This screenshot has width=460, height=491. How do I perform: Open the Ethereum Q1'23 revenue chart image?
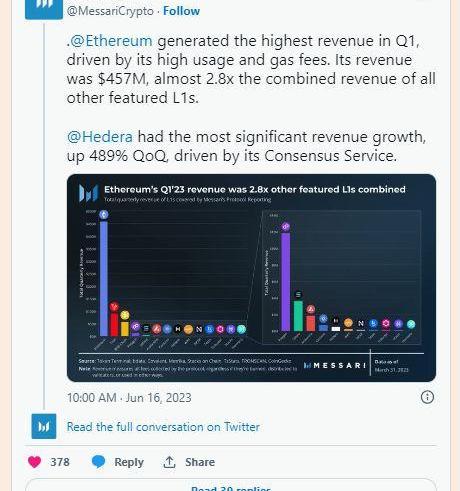pos(251,278)
